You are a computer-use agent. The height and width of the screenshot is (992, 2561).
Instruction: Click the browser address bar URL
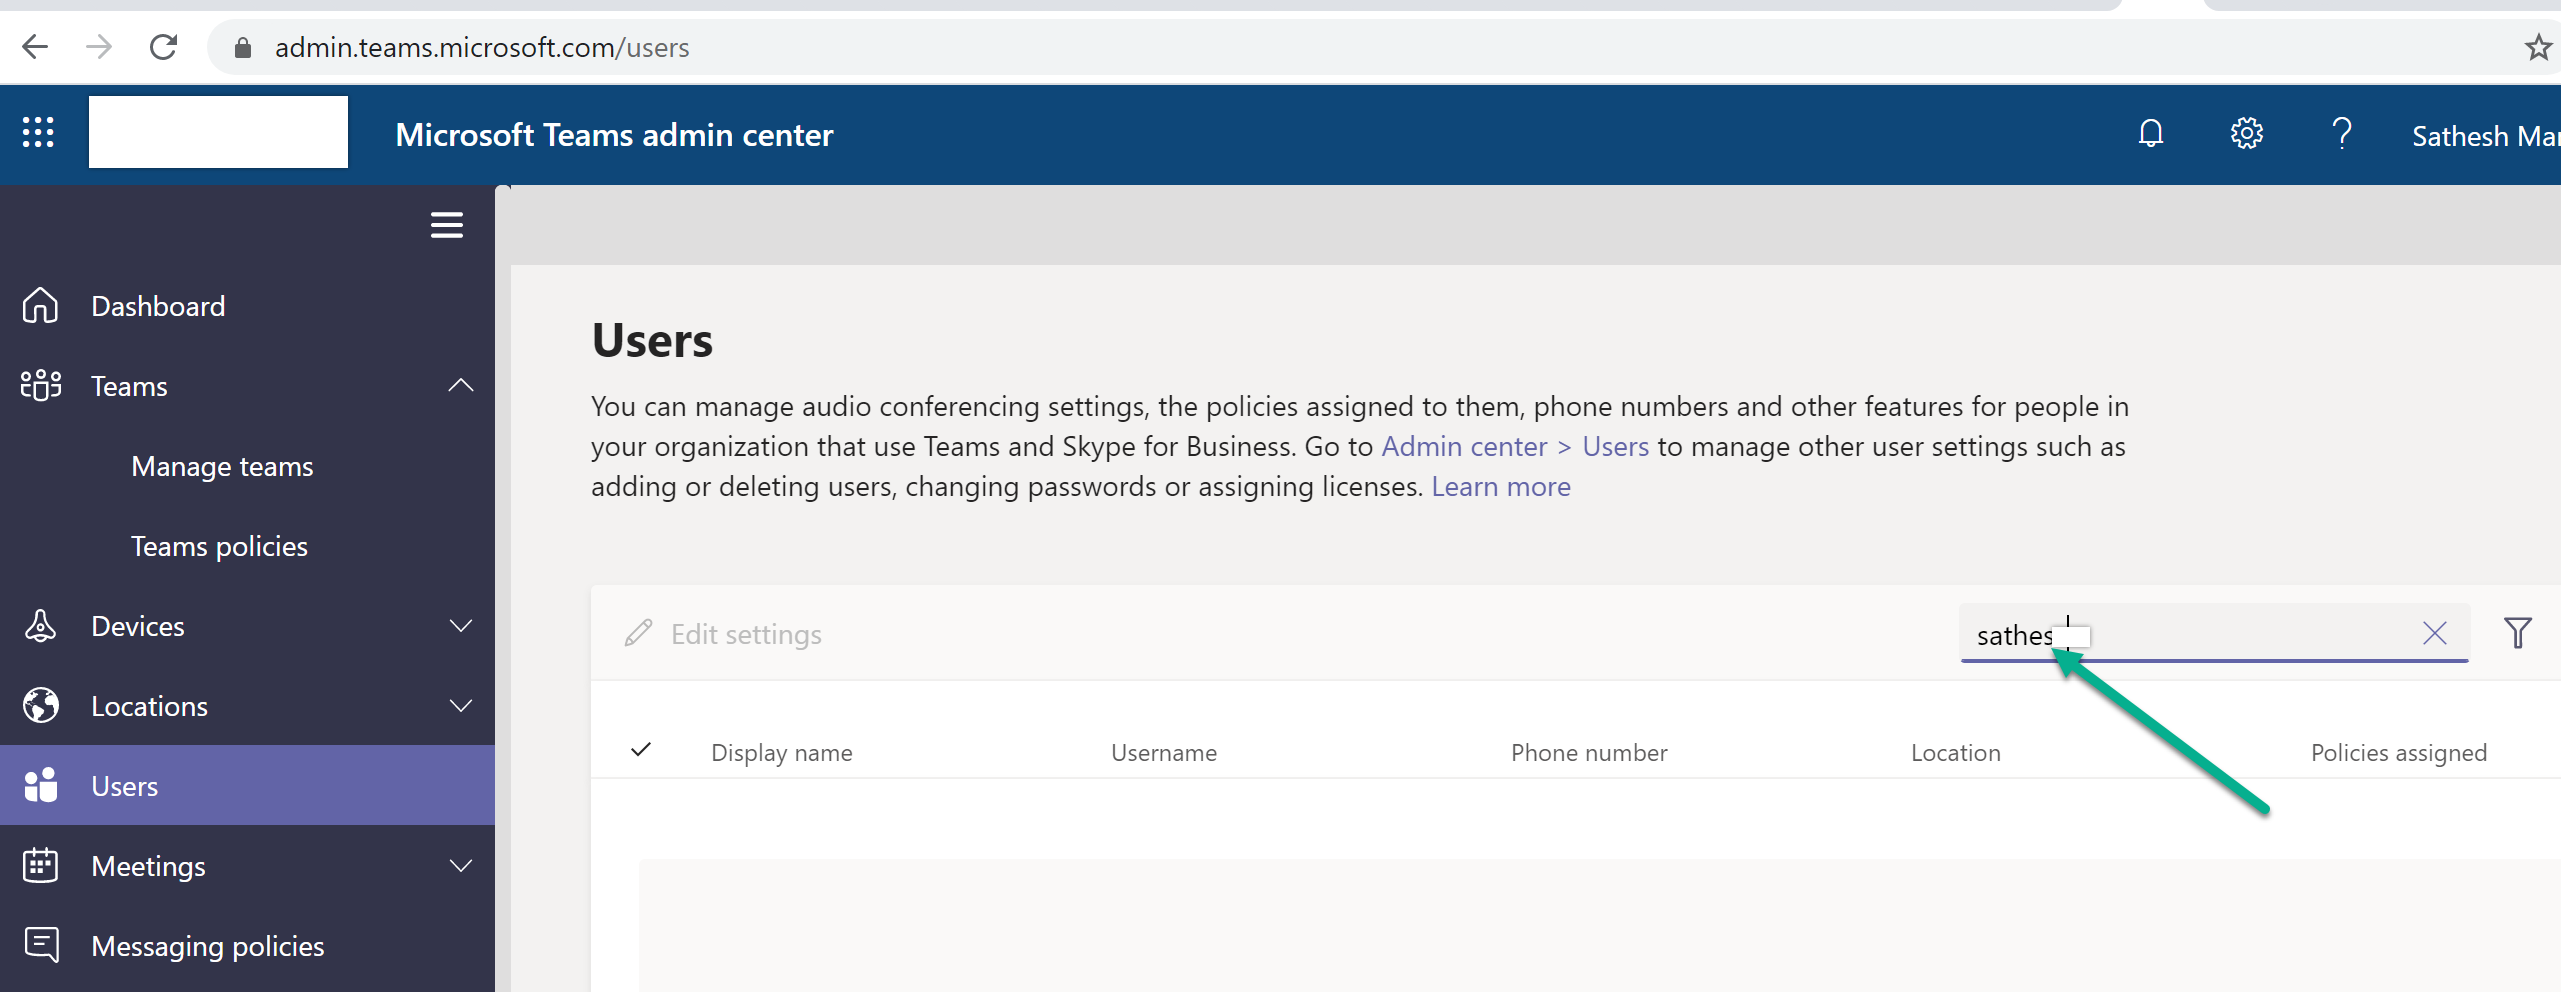(482, 47)
